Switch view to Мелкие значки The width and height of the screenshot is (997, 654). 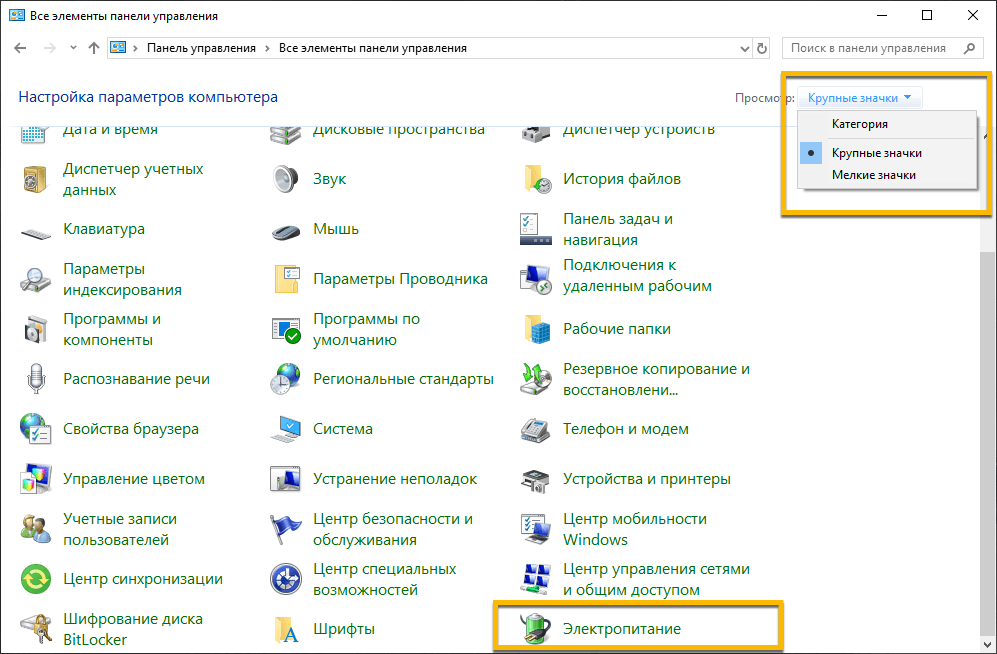tap(873, 175)
